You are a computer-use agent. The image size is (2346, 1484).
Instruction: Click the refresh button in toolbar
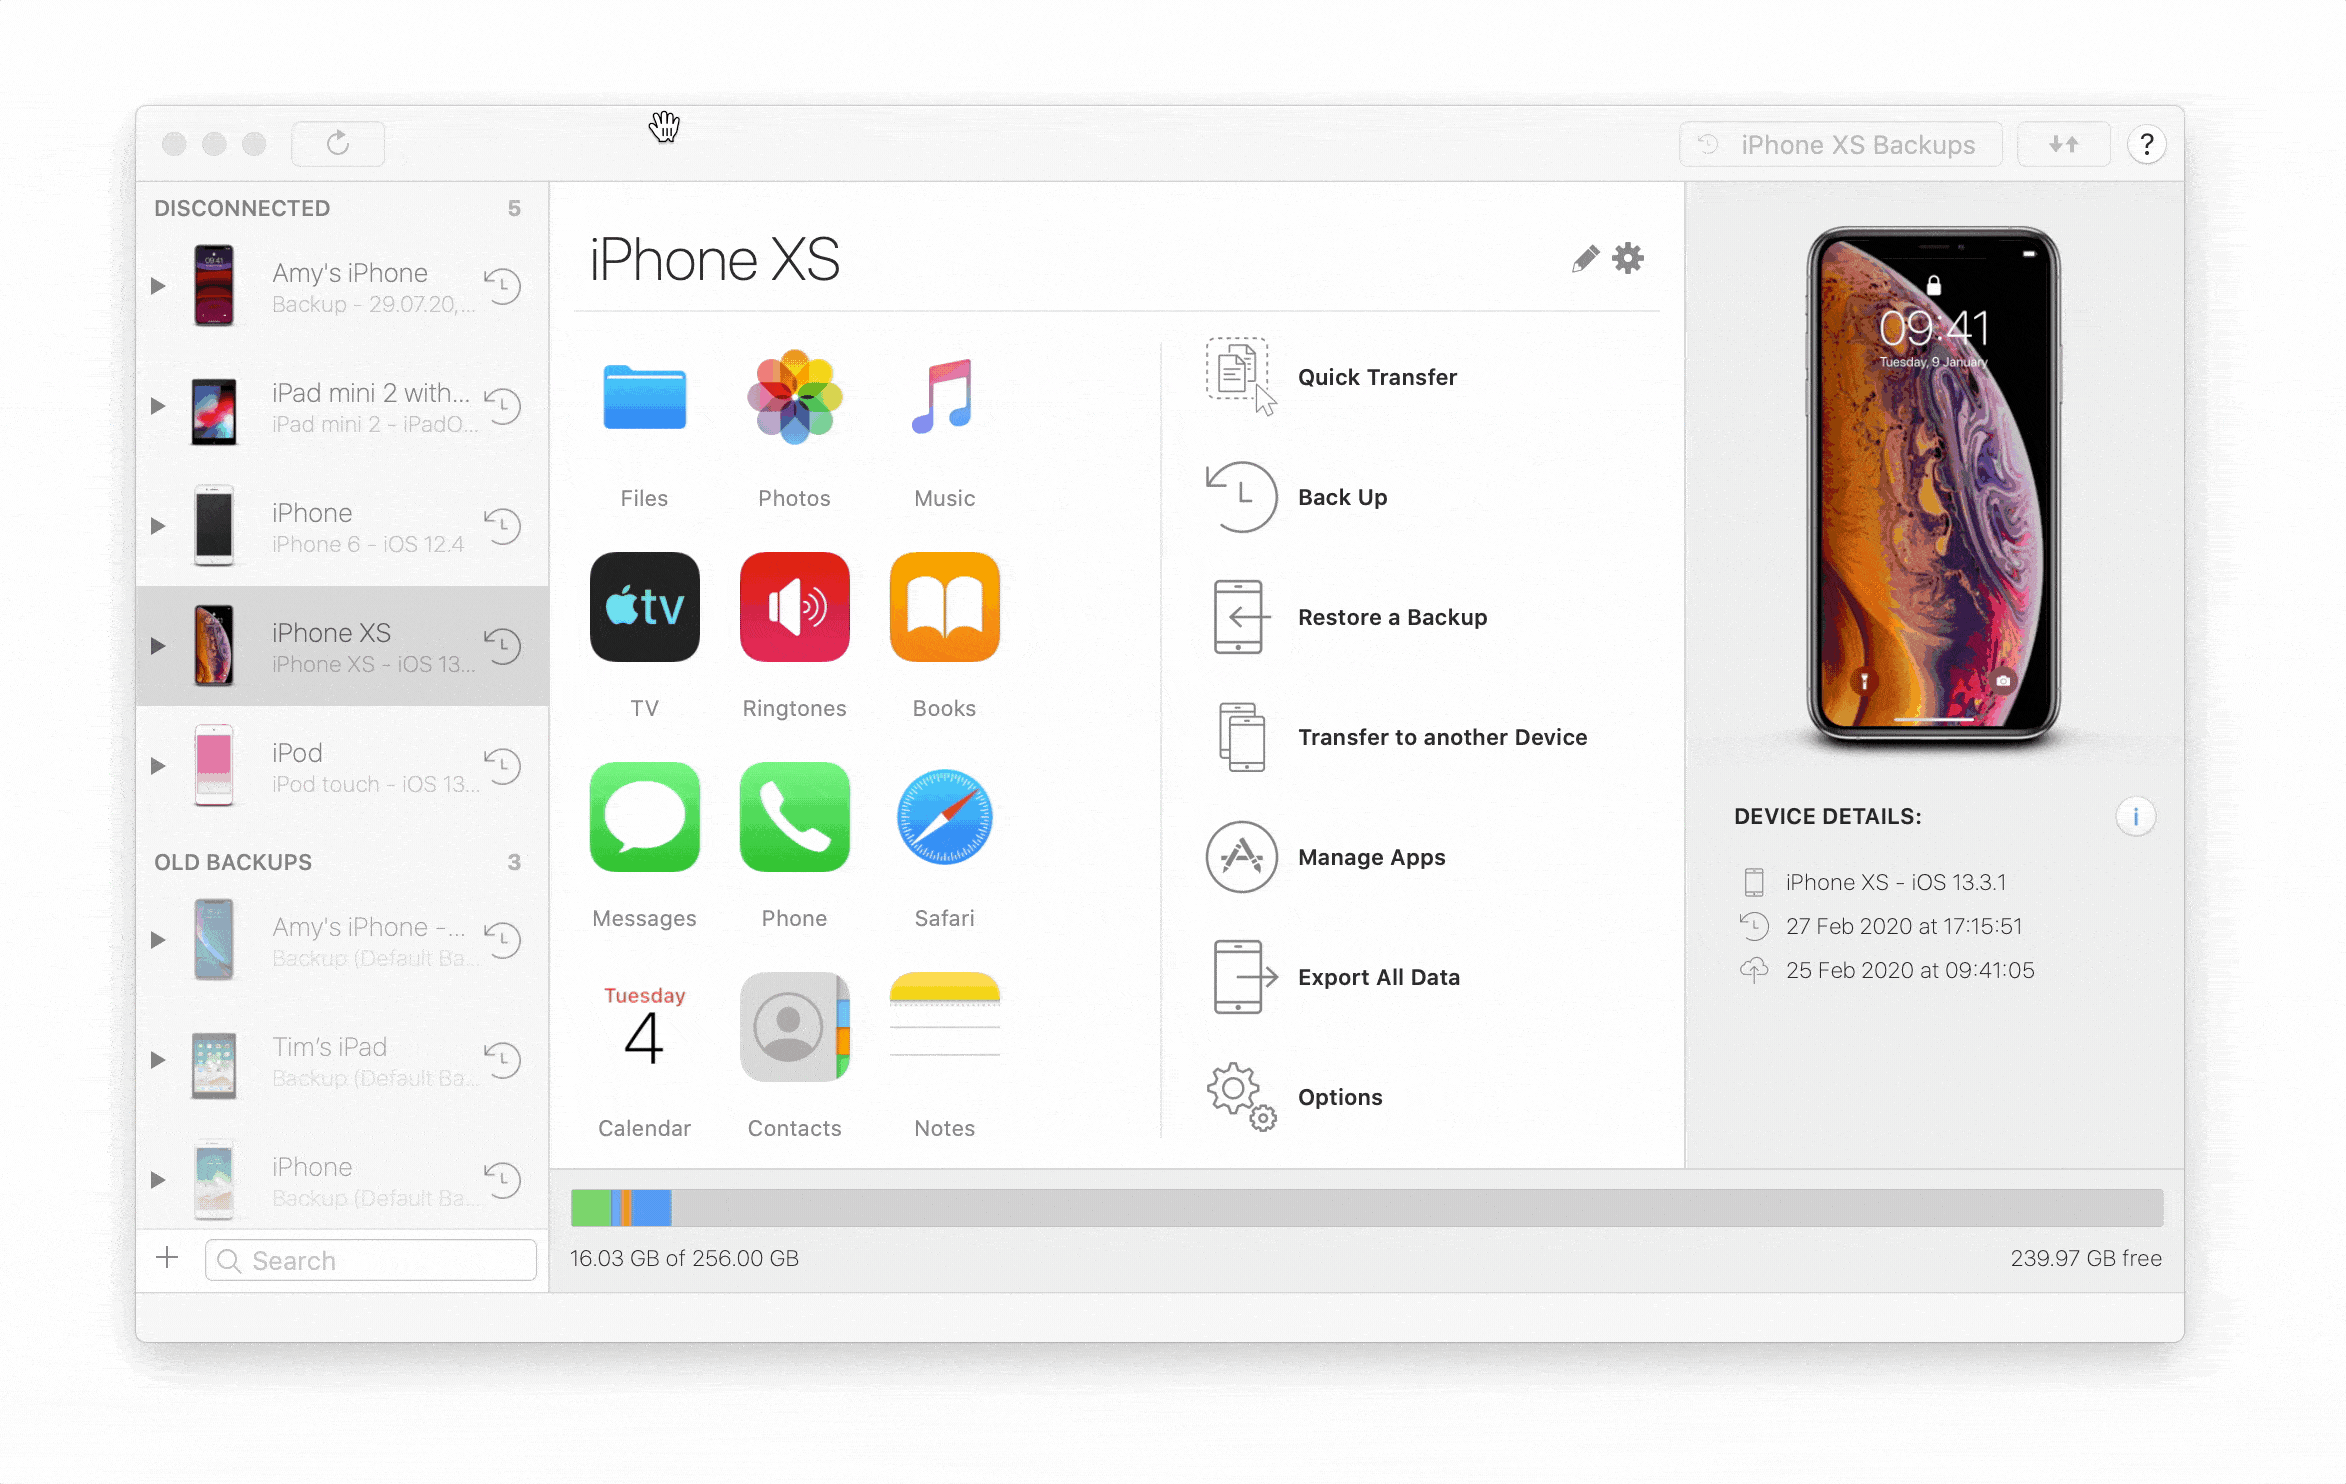pyautogui.click(x=337, y=144)
